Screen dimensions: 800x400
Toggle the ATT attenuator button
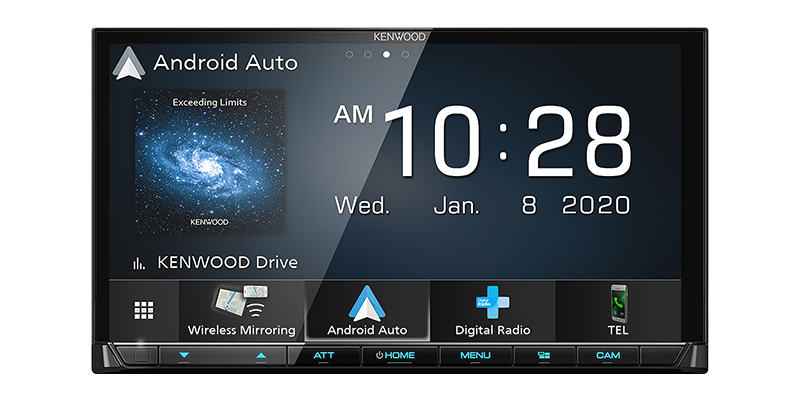coord(324,356)
